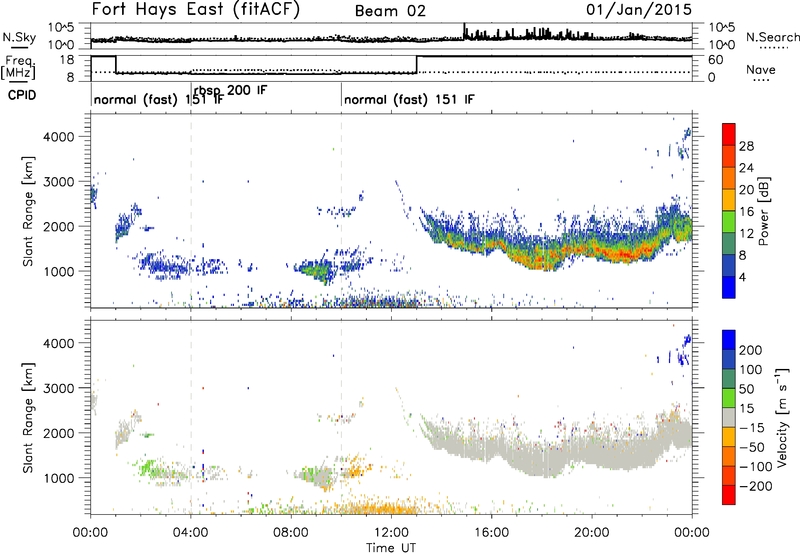Click "Slant Range [km]" label of the power panel
The height and width of the screenshot is (554, 800).
pos(28,211)
